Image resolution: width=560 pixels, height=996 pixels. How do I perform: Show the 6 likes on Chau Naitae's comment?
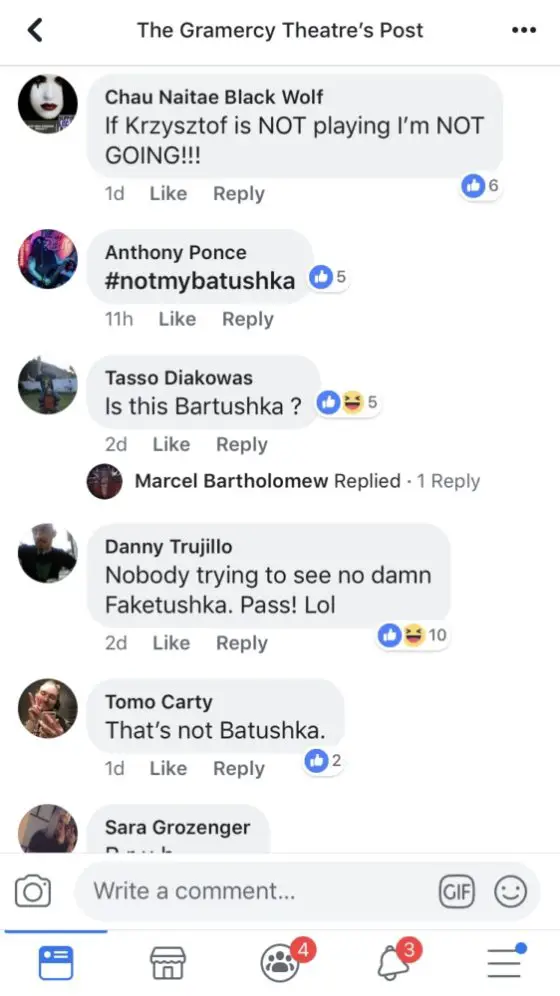tap(481, 186)
